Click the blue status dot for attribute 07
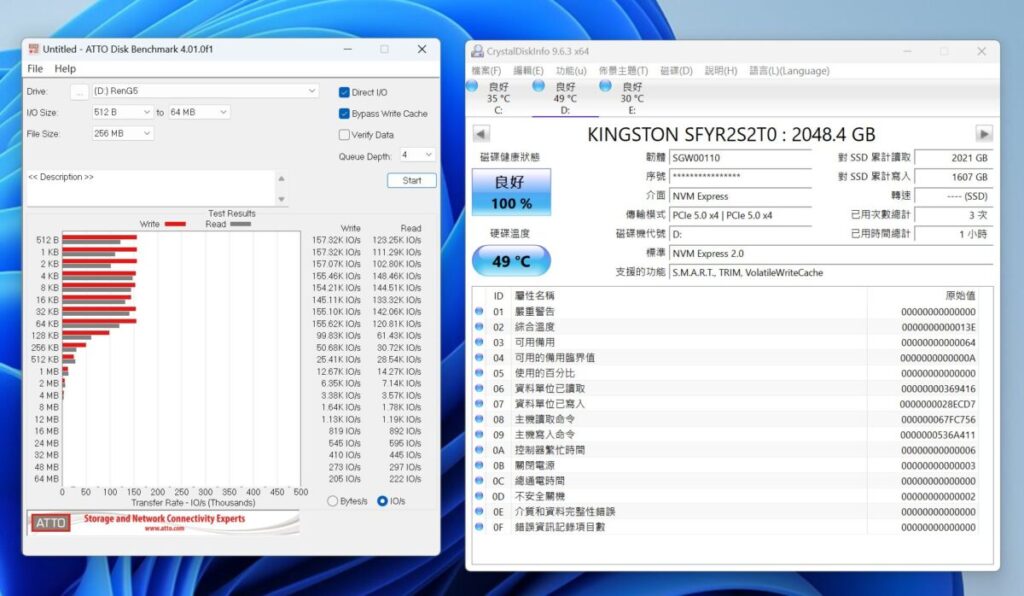Viewport: 1024px width, 596px height. (x=479, y=403)
